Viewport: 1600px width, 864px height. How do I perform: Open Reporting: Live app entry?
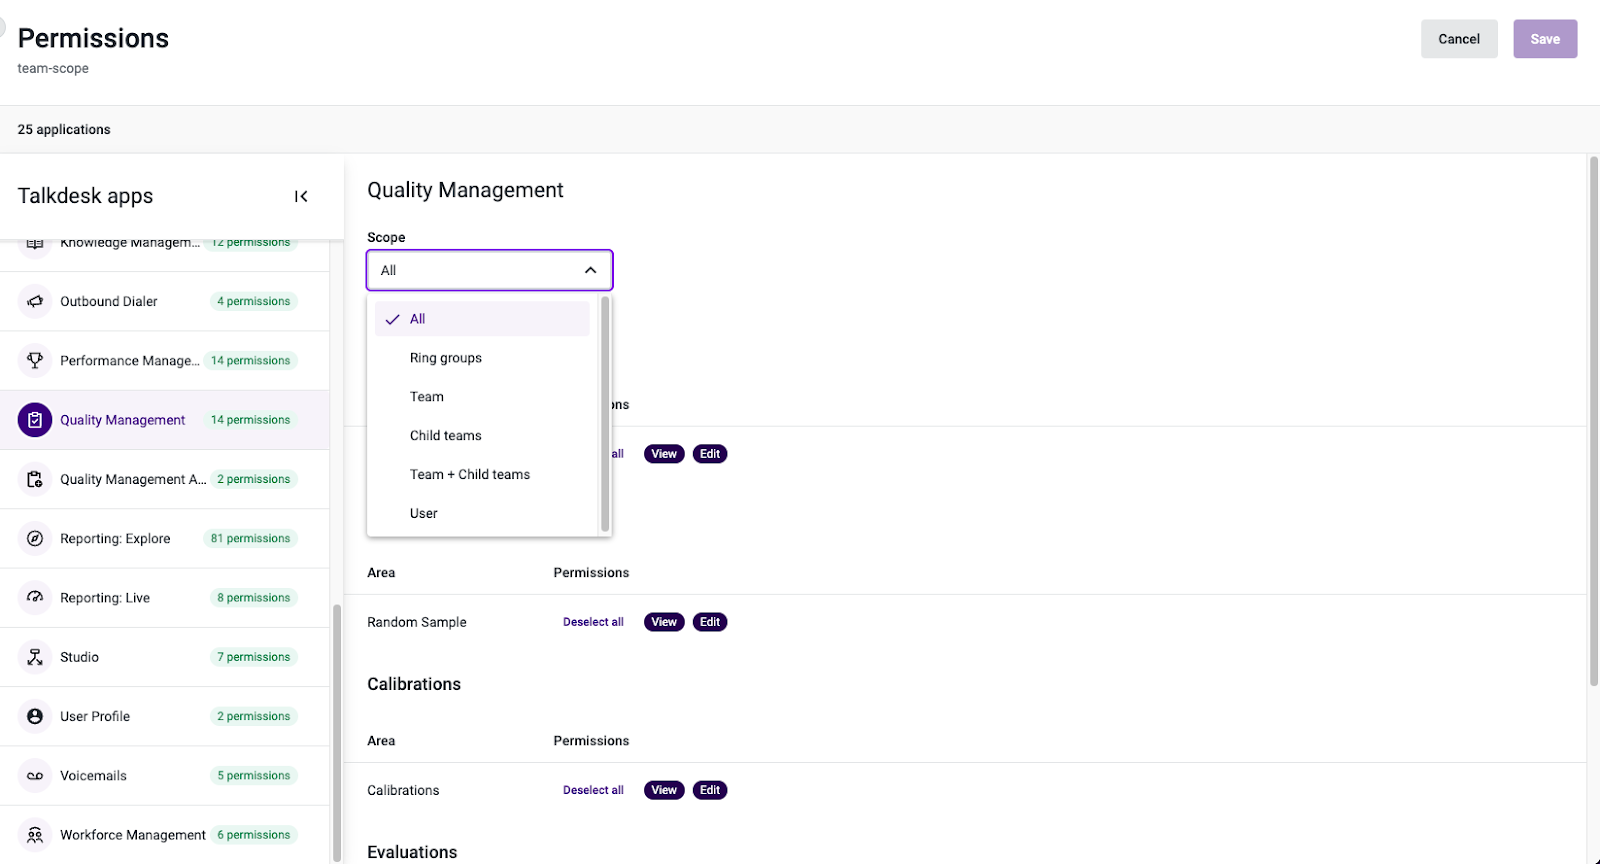point(164,597)
